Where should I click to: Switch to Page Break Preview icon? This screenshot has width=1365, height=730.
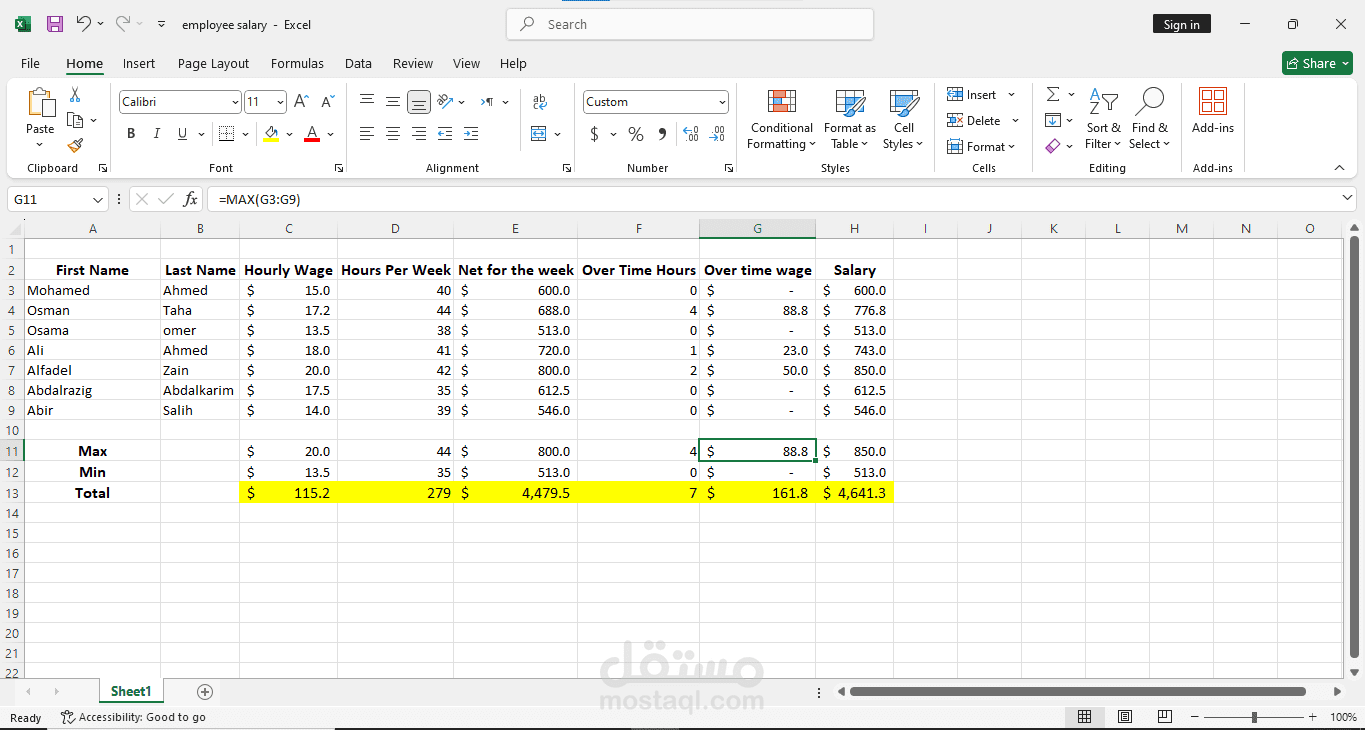1164,717
